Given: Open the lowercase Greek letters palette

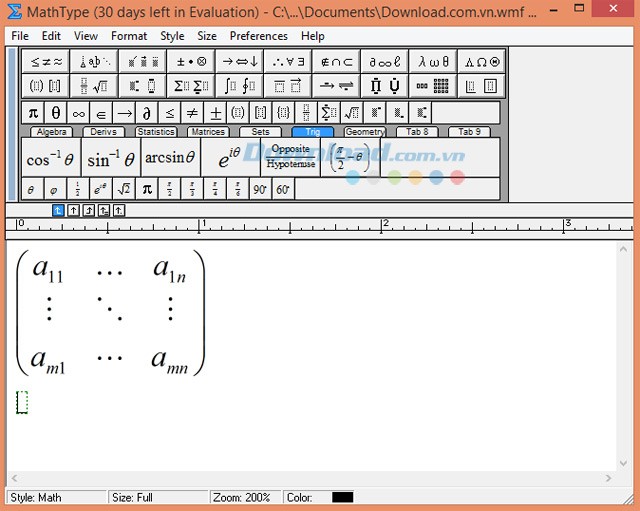Looking at the screenshot, I should pos(433,62).
